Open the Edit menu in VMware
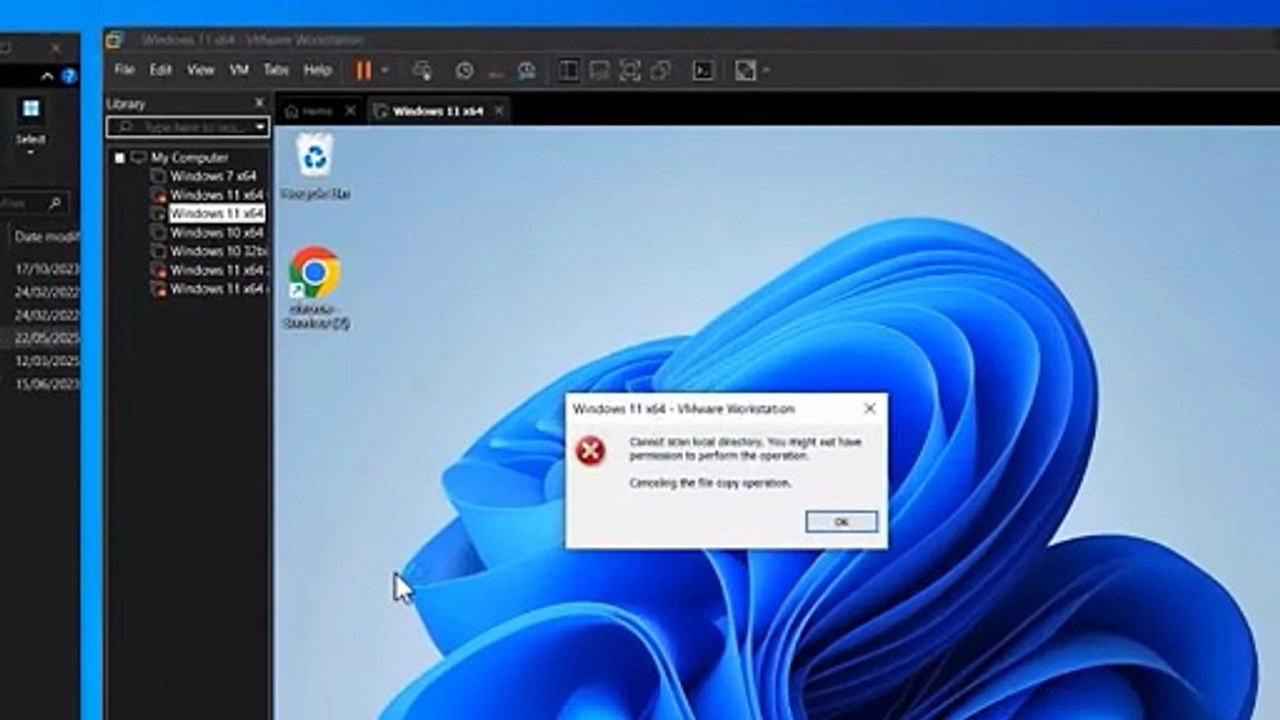The width and height of the screenshot is (1280, 720). [x=160, y=70]
